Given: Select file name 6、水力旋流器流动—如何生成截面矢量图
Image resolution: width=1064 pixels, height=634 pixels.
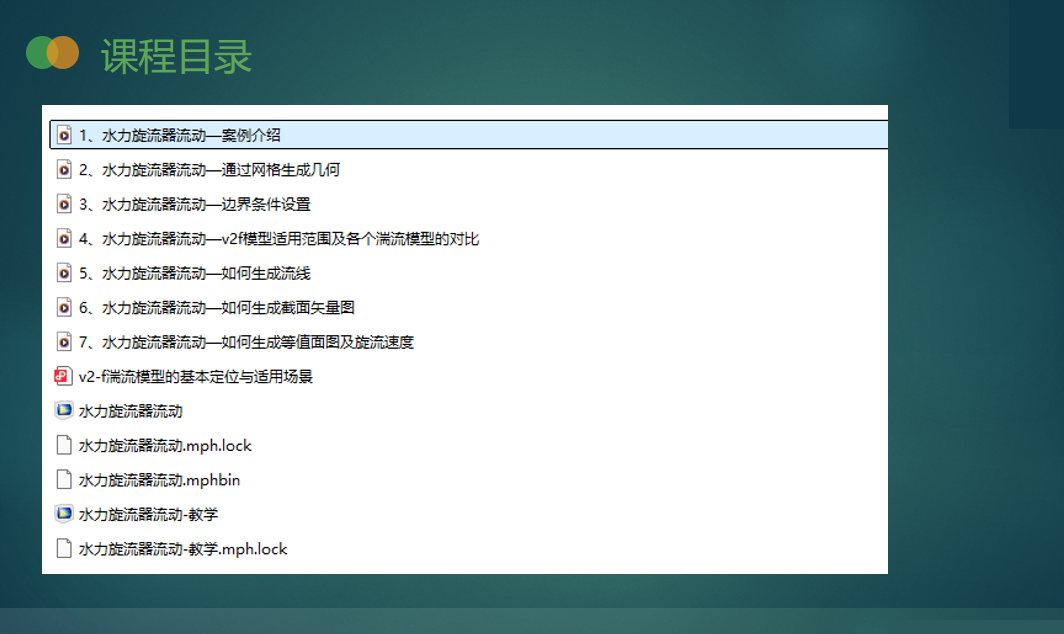Looking at the screenshot, I should 216,307.
